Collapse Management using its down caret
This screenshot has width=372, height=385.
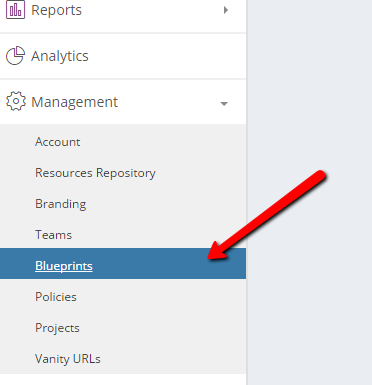[224, 104]
